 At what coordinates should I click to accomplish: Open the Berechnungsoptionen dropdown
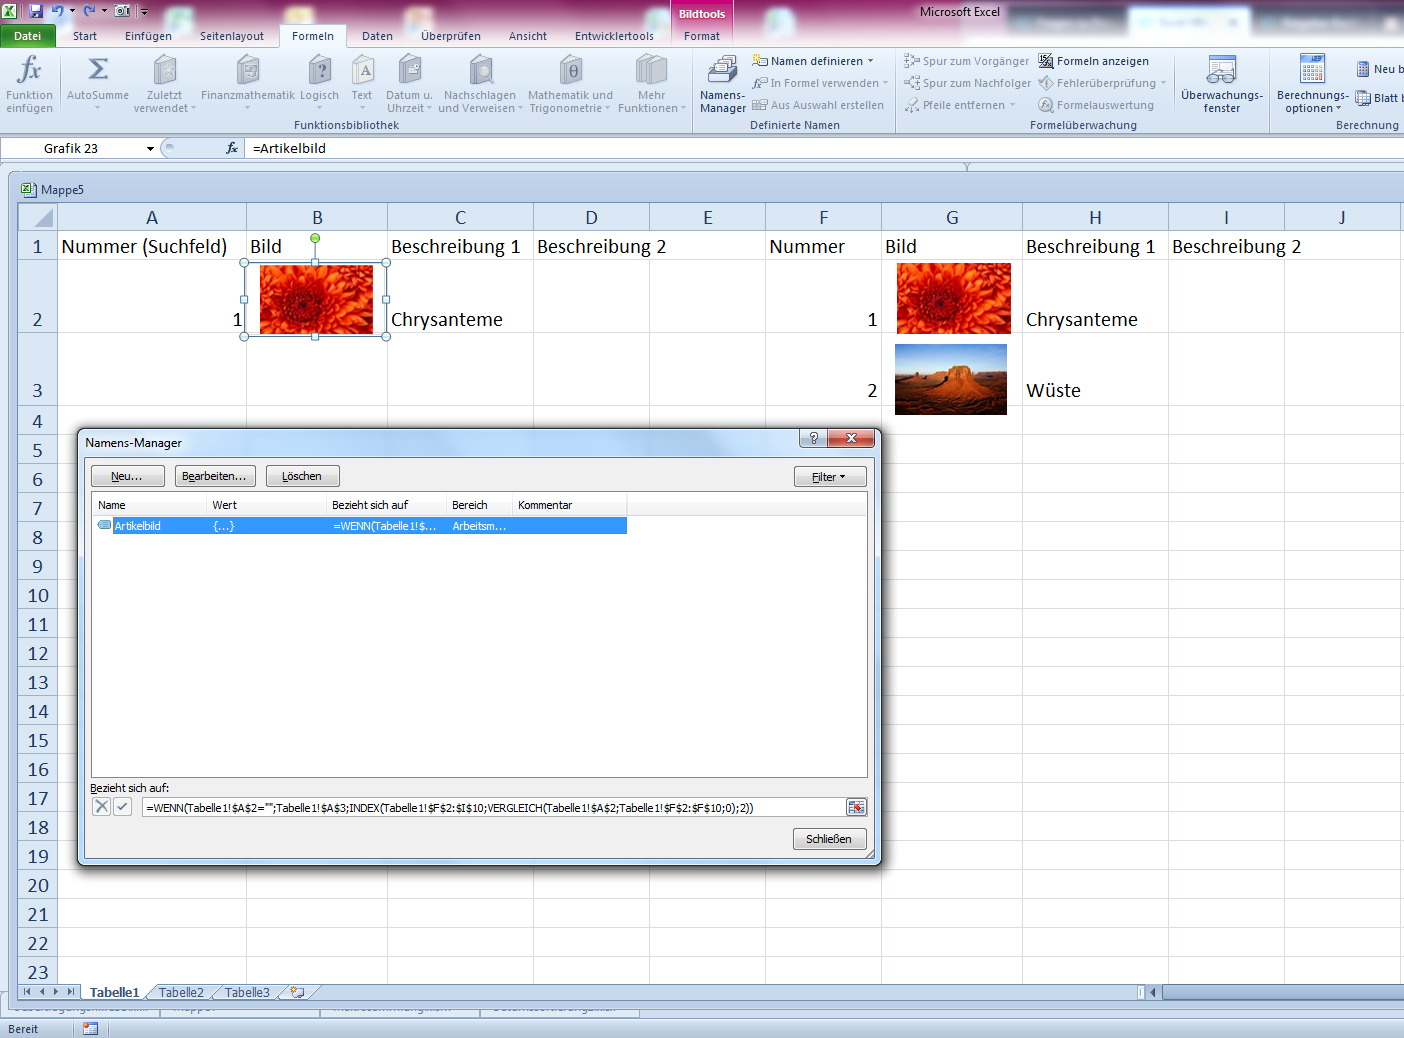1311,83
